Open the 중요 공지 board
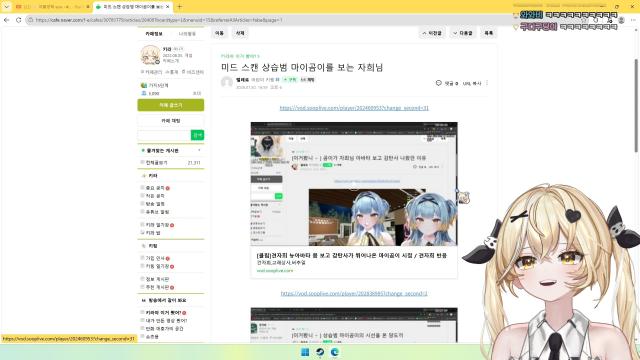 [x=155, y=188]
